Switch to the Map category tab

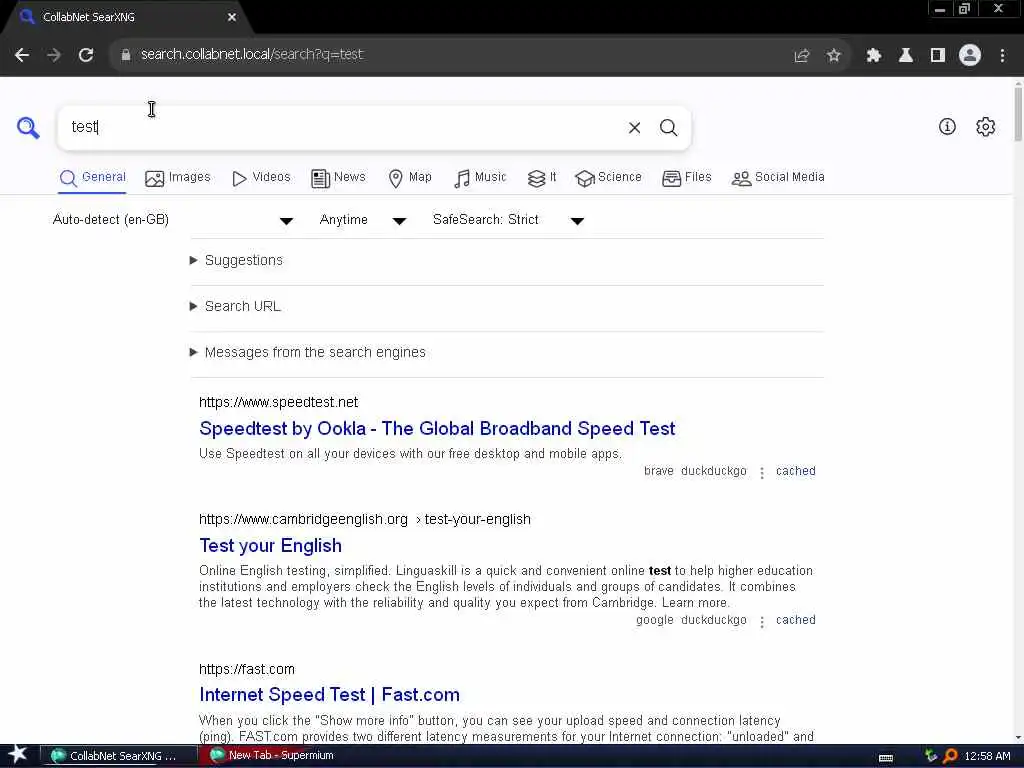point(409,178)
